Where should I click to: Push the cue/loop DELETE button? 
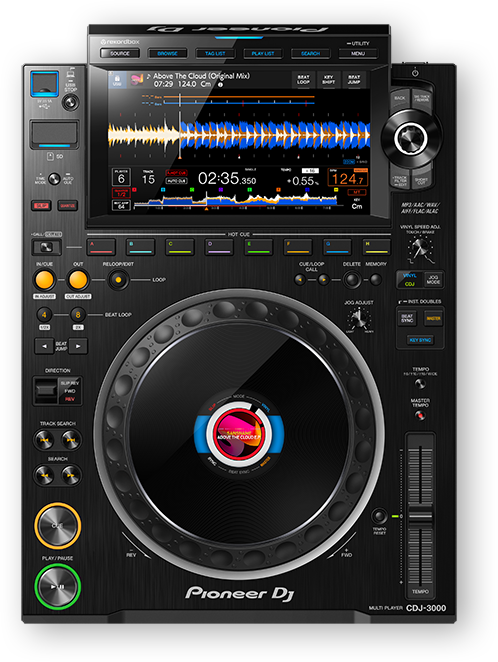click(x=352, y=279)
